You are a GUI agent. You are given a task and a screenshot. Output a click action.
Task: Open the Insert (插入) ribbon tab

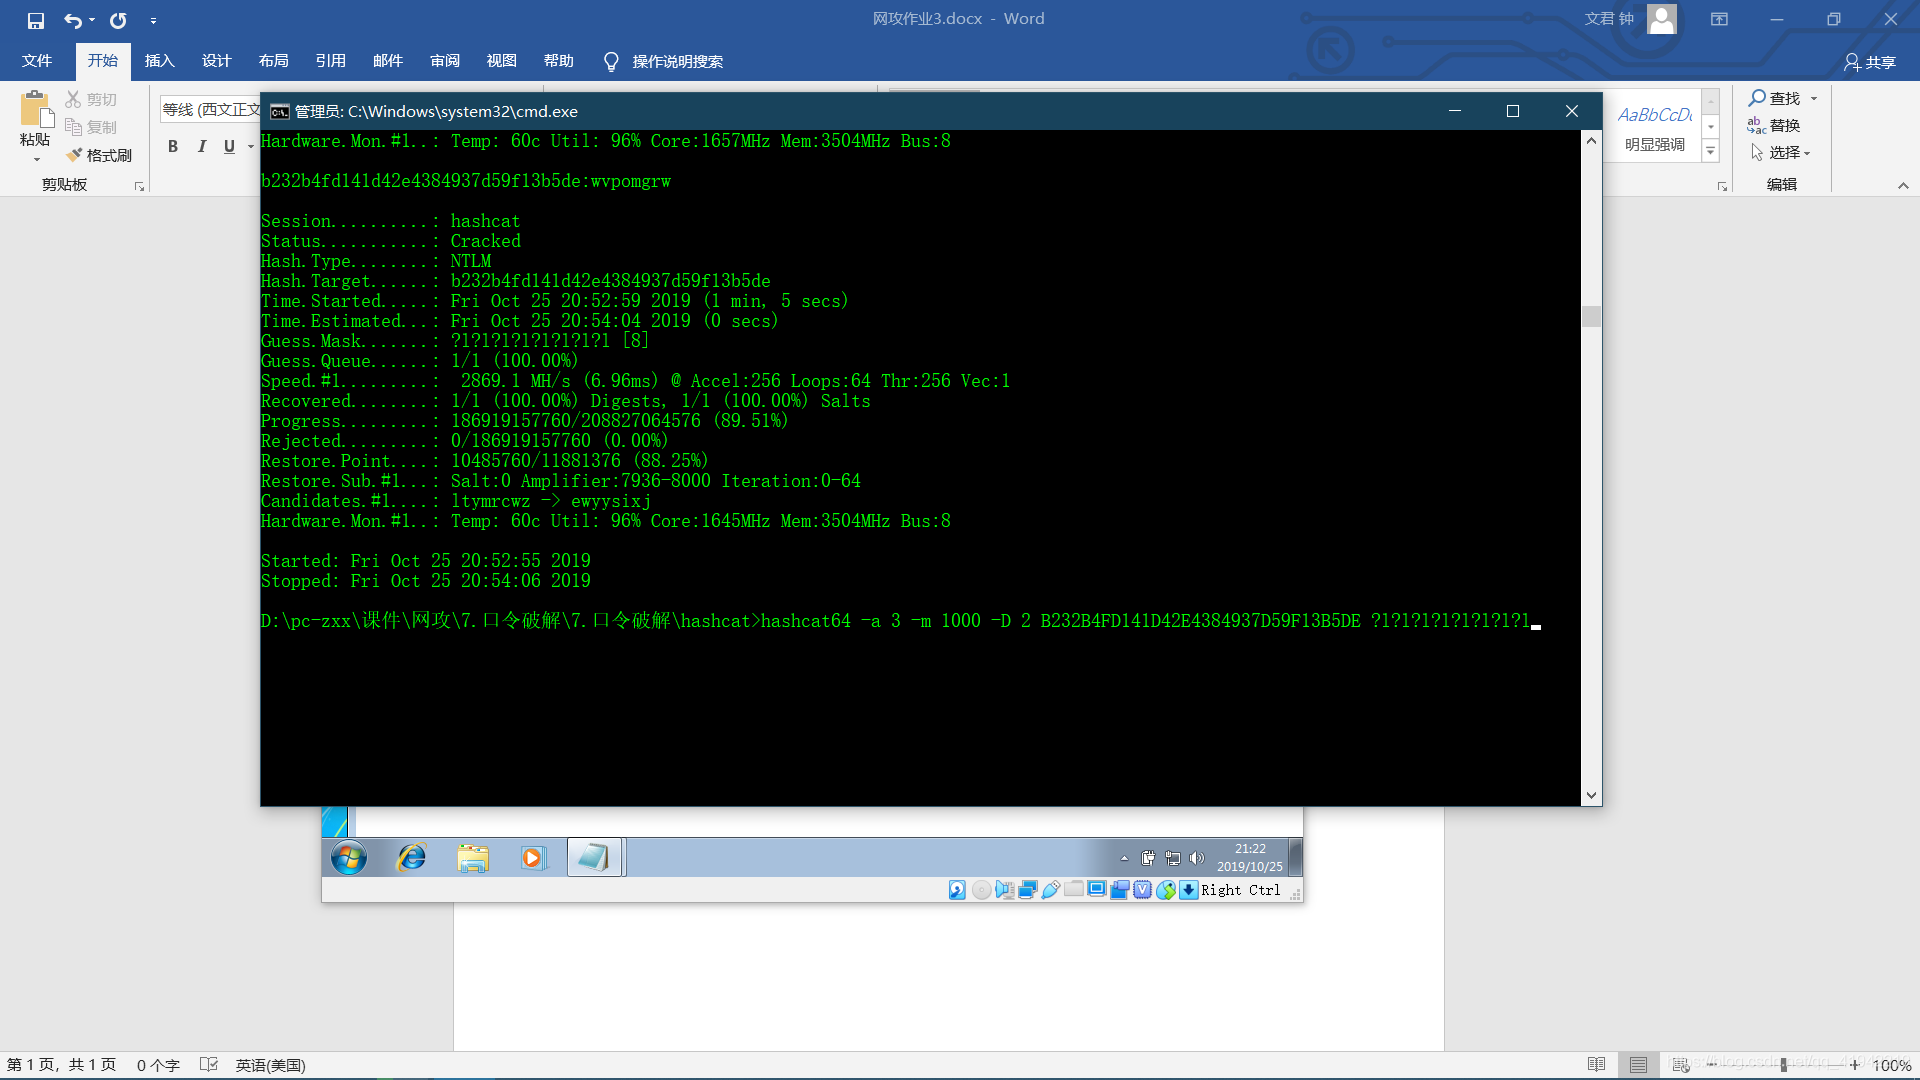click(159, 61)
